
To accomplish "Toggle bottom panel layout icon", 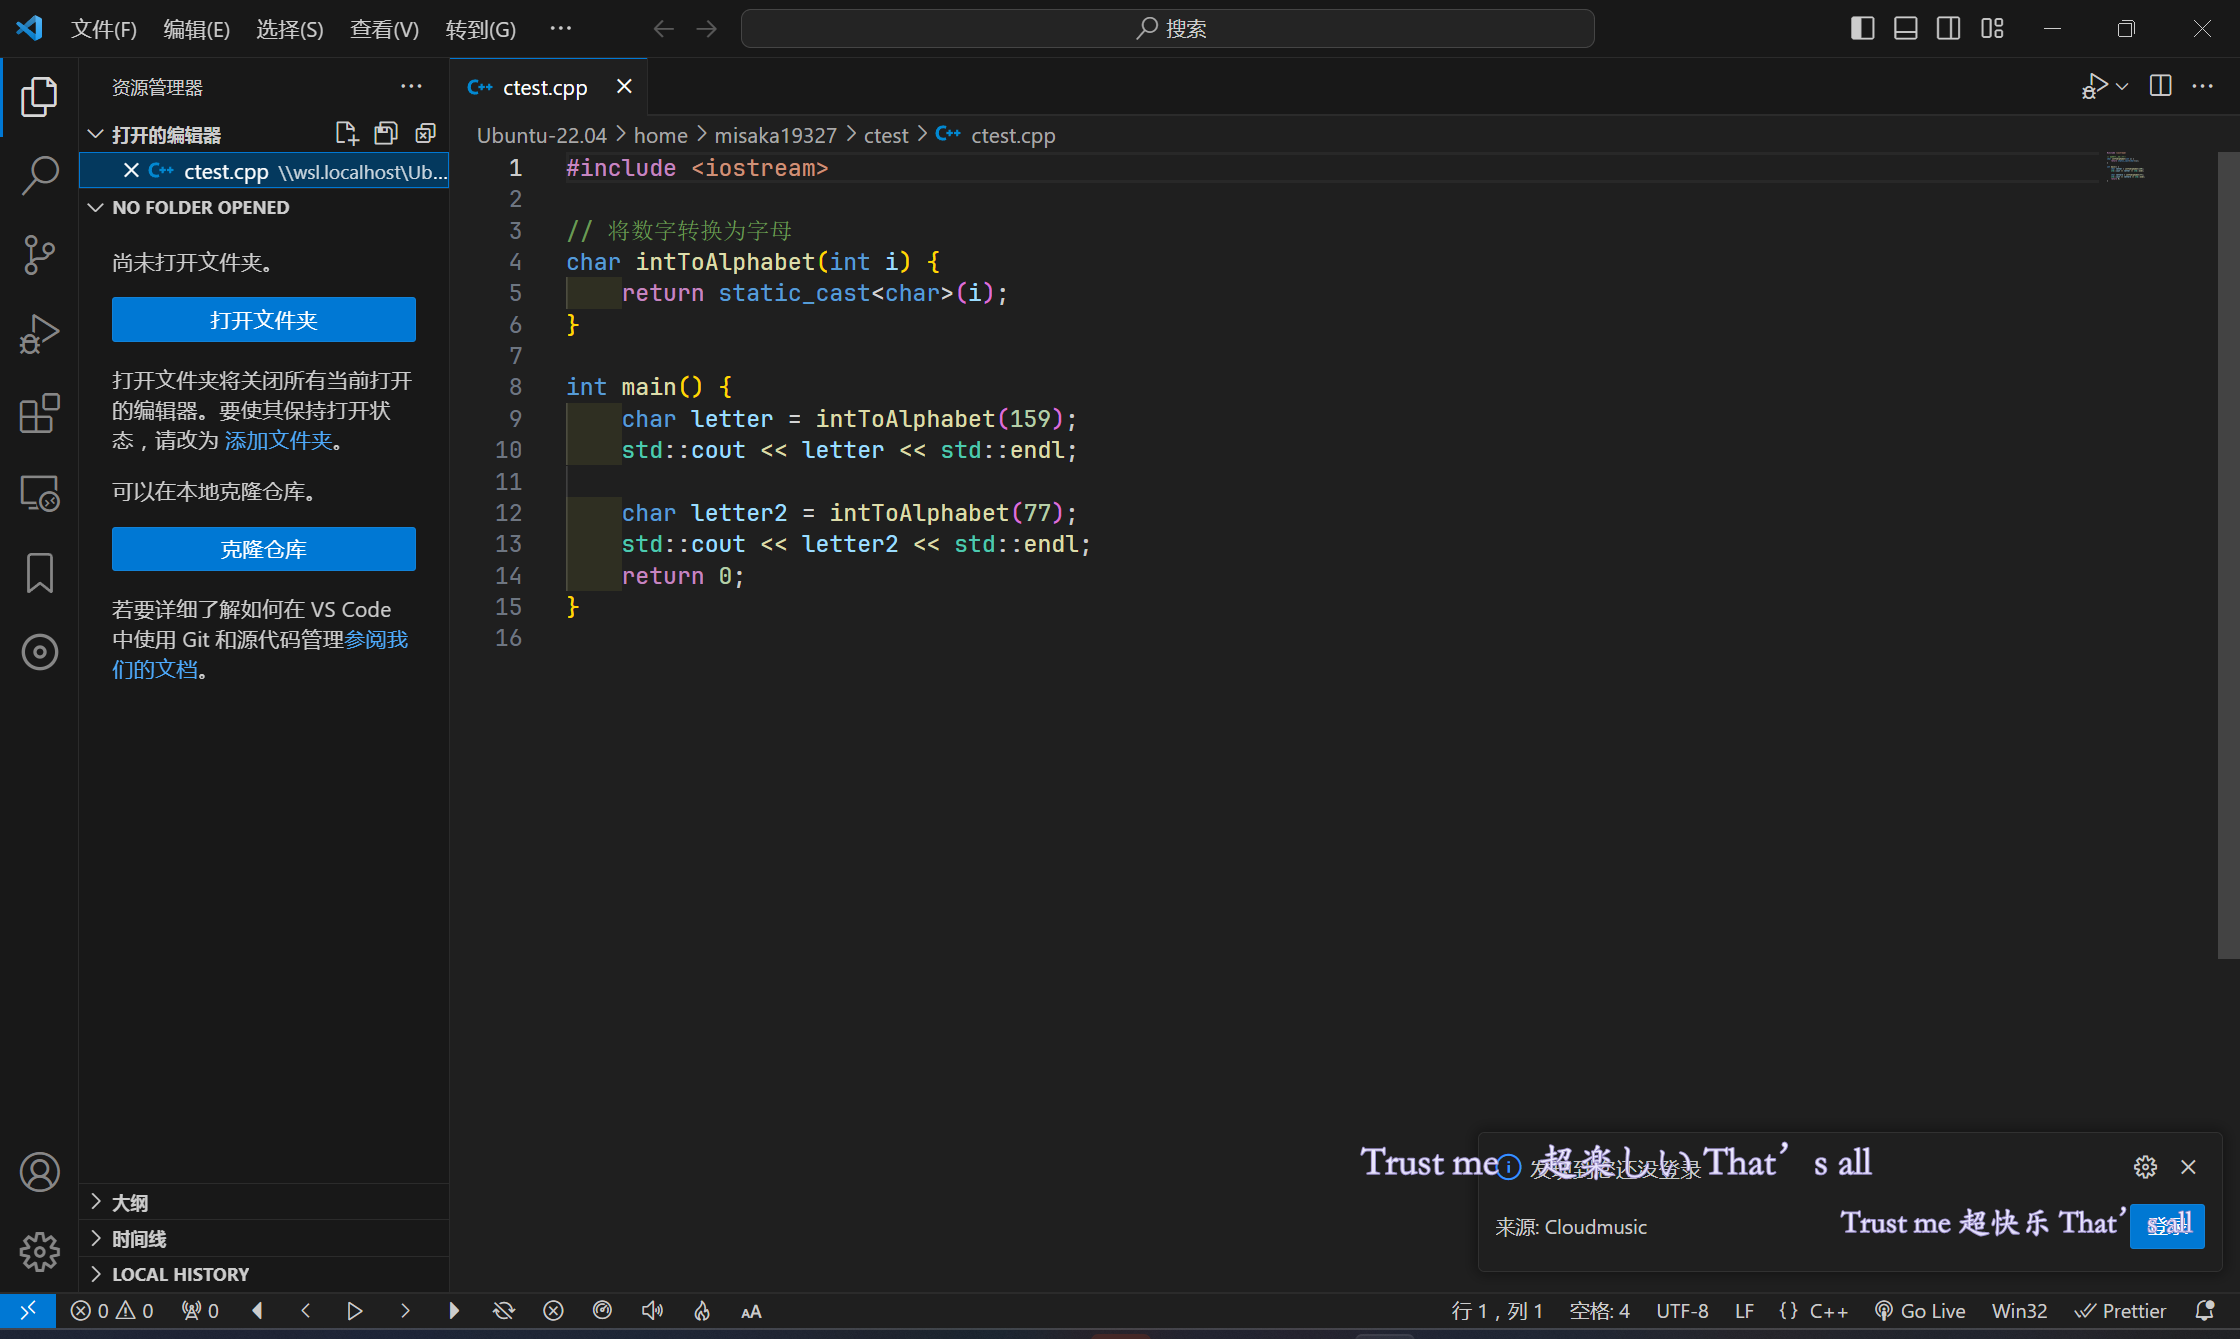I will pyautogui.click(x=1906, y=29).
